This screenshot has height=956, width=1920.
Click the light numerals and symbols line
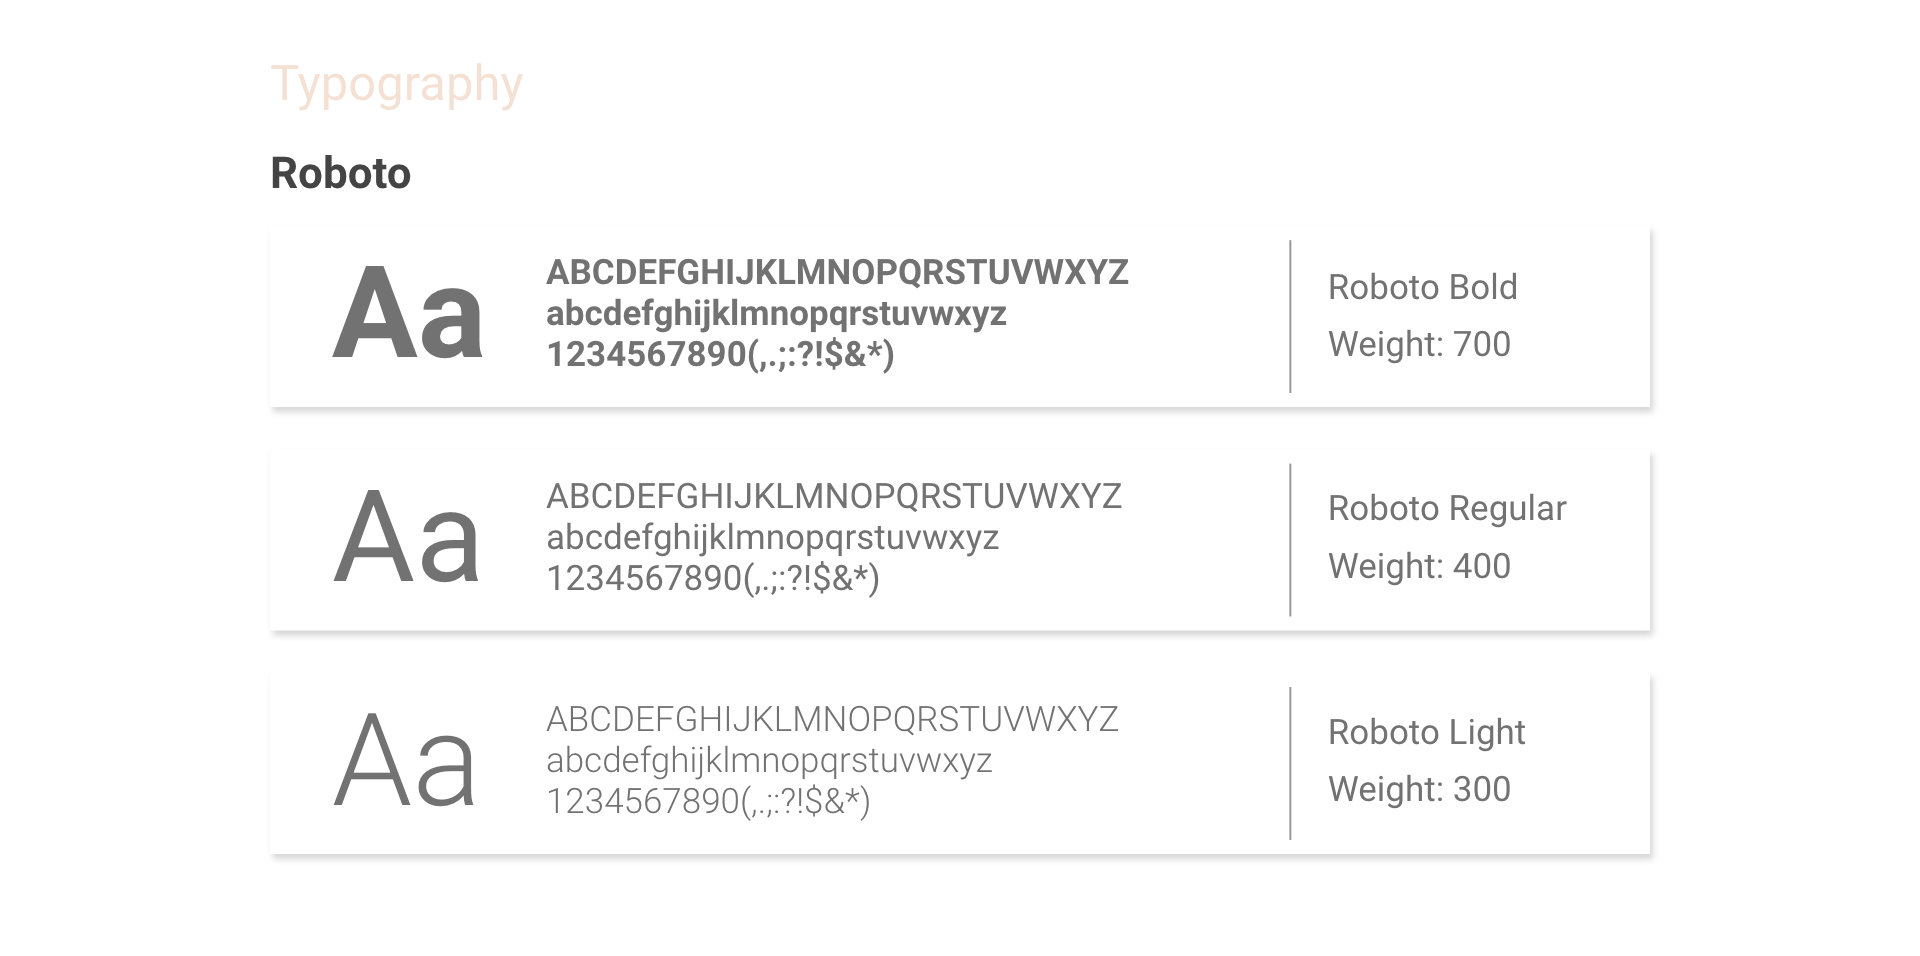coord(708,801)
